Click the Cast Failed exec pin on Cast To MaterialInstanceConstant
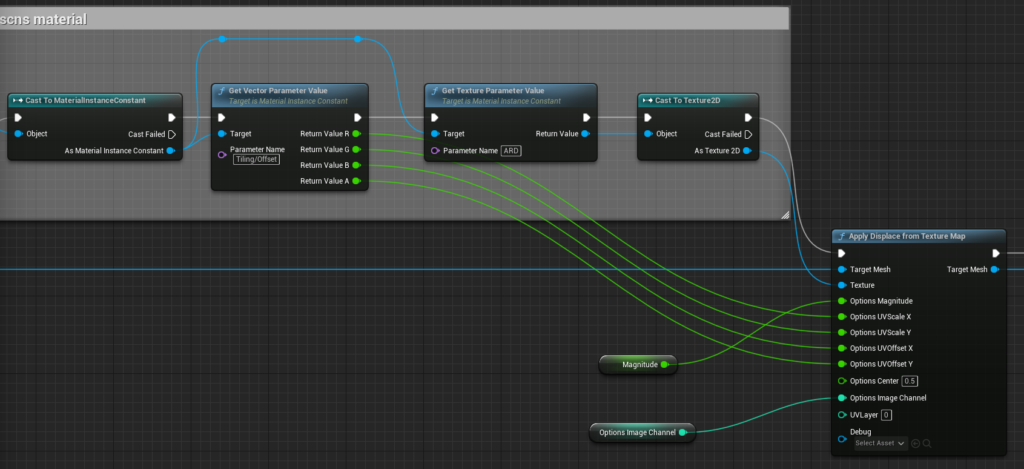Image resolution: width=1024 pixels, height=469 pixels. pos(172,135)
